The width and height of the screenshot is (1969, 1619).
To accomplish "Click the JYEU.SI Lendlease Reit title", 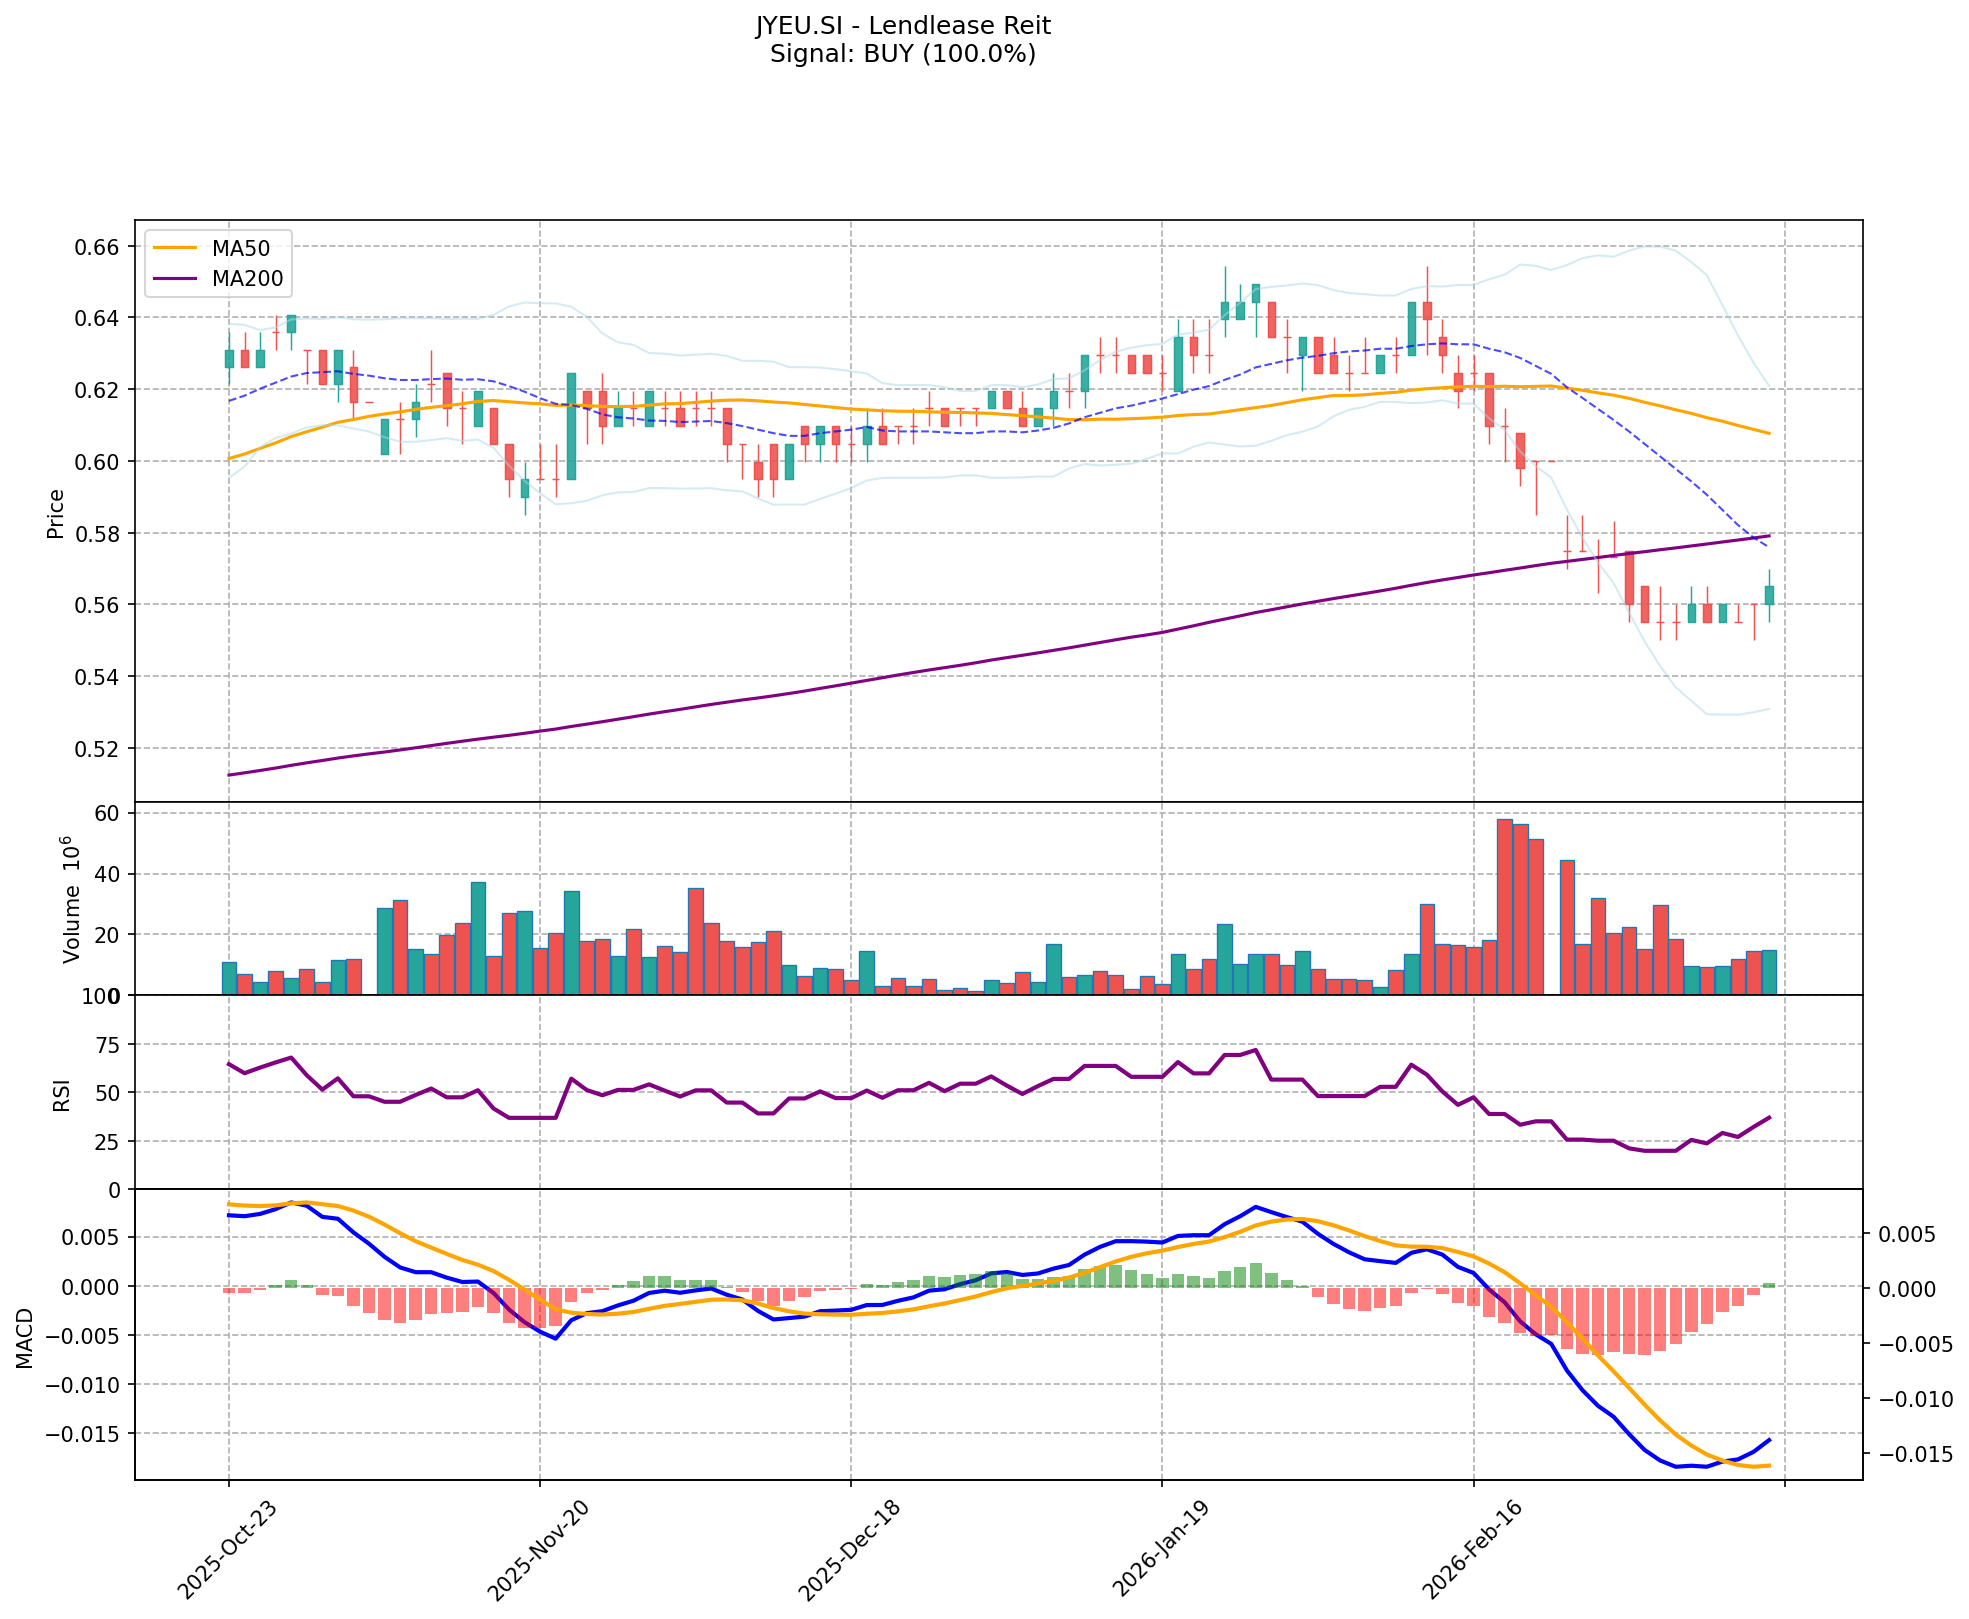I will (902, 25).
